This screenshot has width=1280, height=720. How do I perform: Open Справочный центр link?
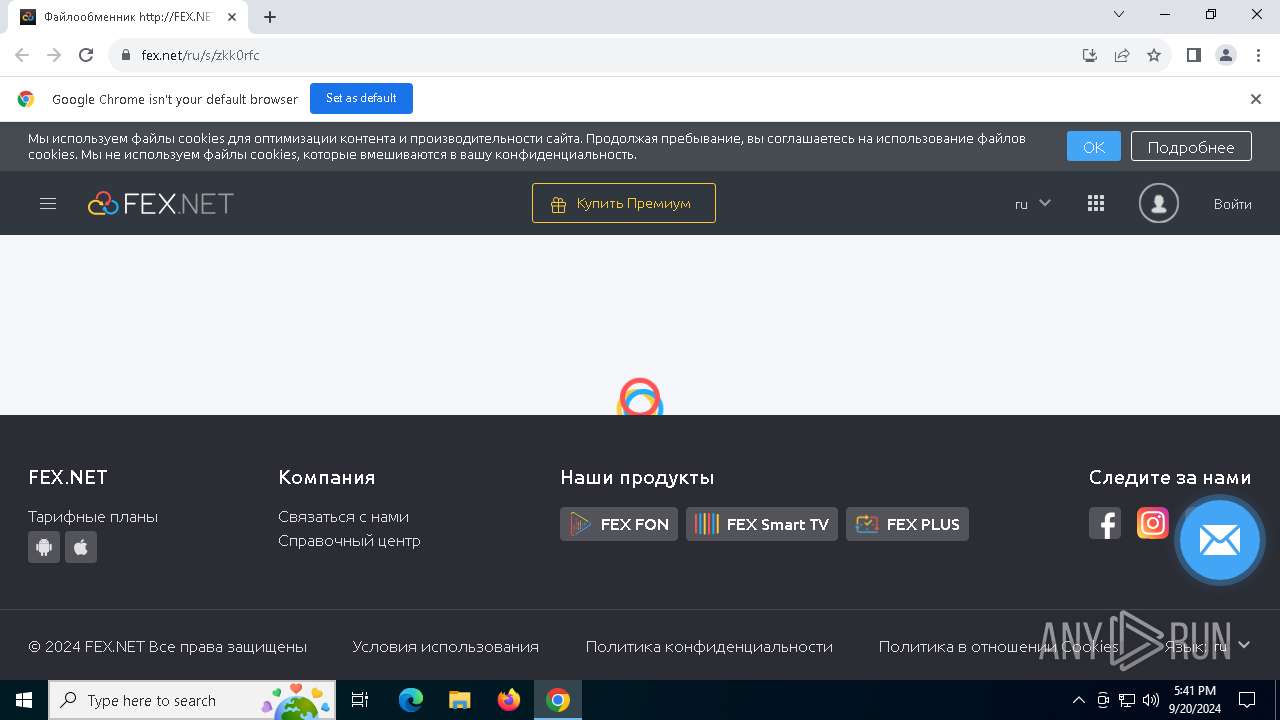[349, 541]
